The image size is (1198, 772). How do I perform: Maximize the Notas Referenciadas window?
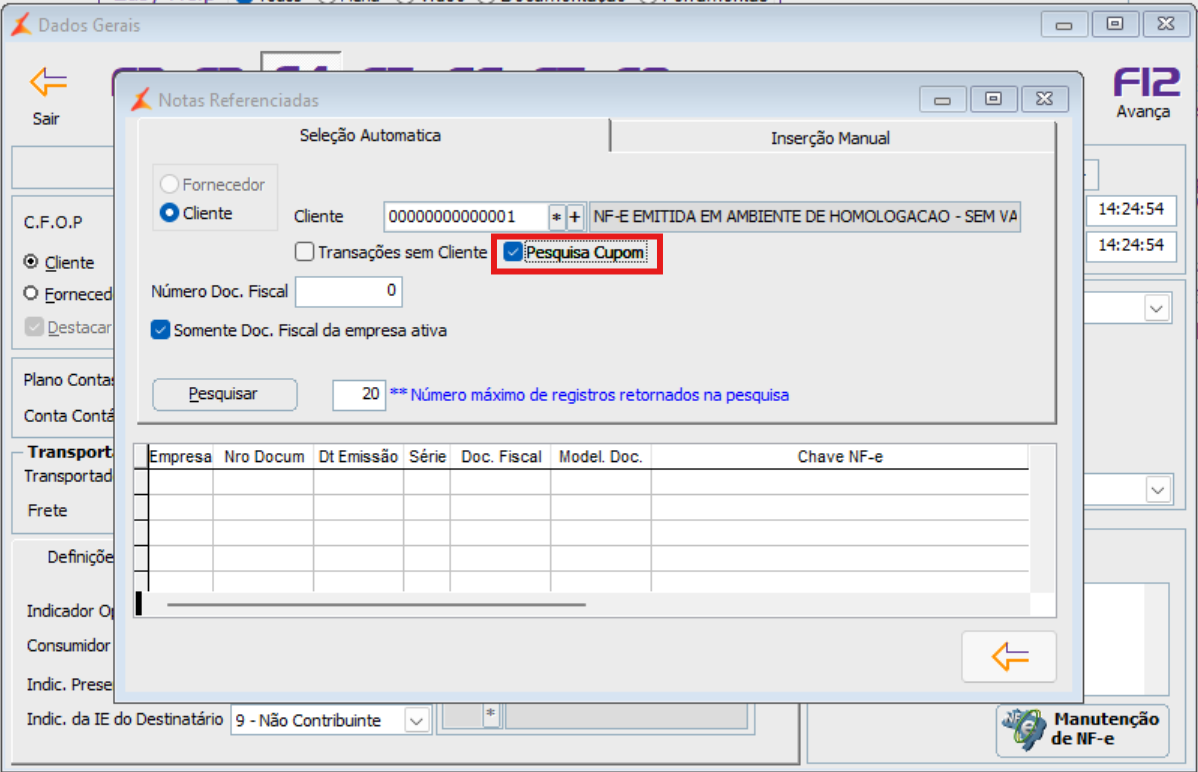[x=993, y=99]
